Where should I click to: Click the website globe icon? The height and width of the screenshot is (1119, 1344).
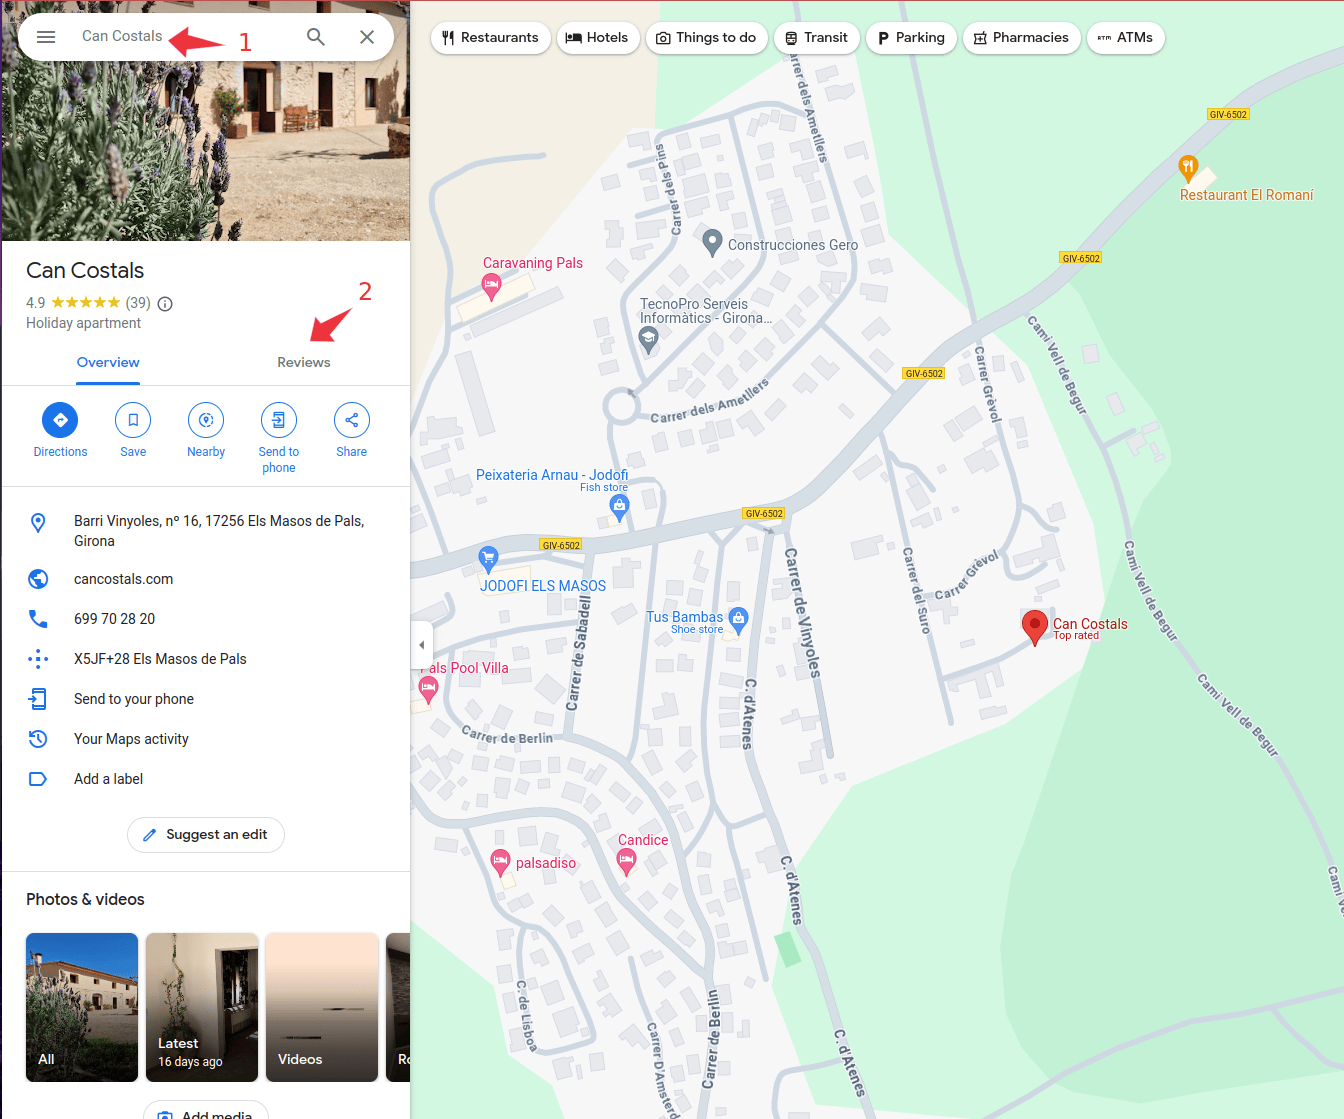click(38, 579)
